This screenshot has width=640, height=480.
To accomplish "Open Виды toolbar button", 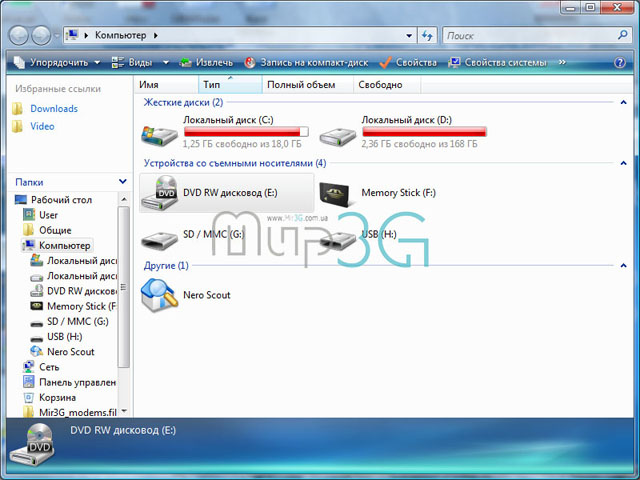I will 132,62.
